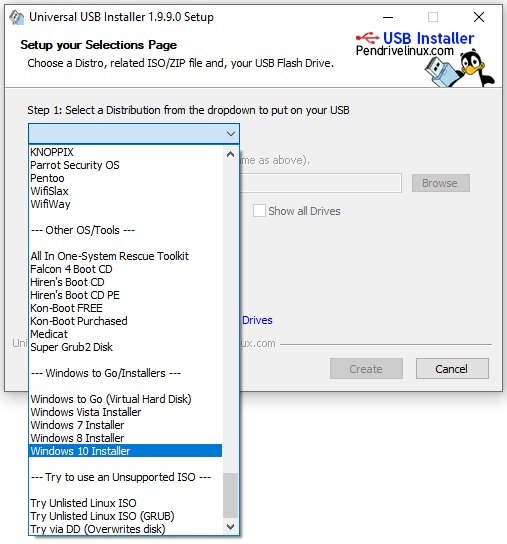Select Parrot Security OS in the list
Screen dimensions: 507x544
[125, 165]
